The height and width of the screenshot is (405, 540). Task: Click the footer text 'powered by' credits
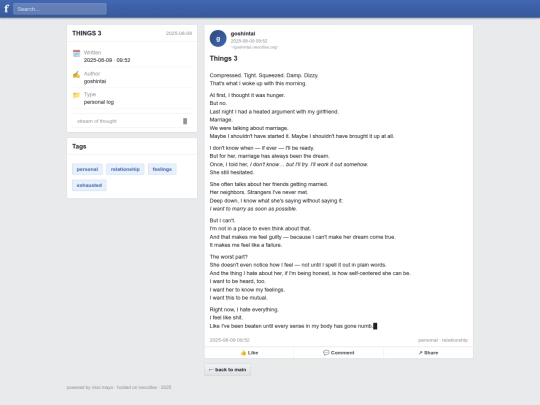(90, 387)
